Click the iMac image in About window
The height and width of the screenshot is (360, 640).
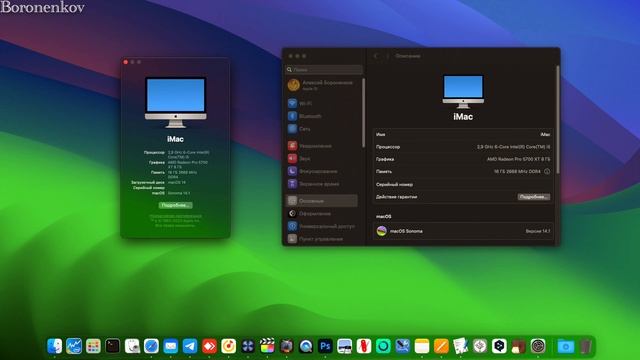(176, 102)
